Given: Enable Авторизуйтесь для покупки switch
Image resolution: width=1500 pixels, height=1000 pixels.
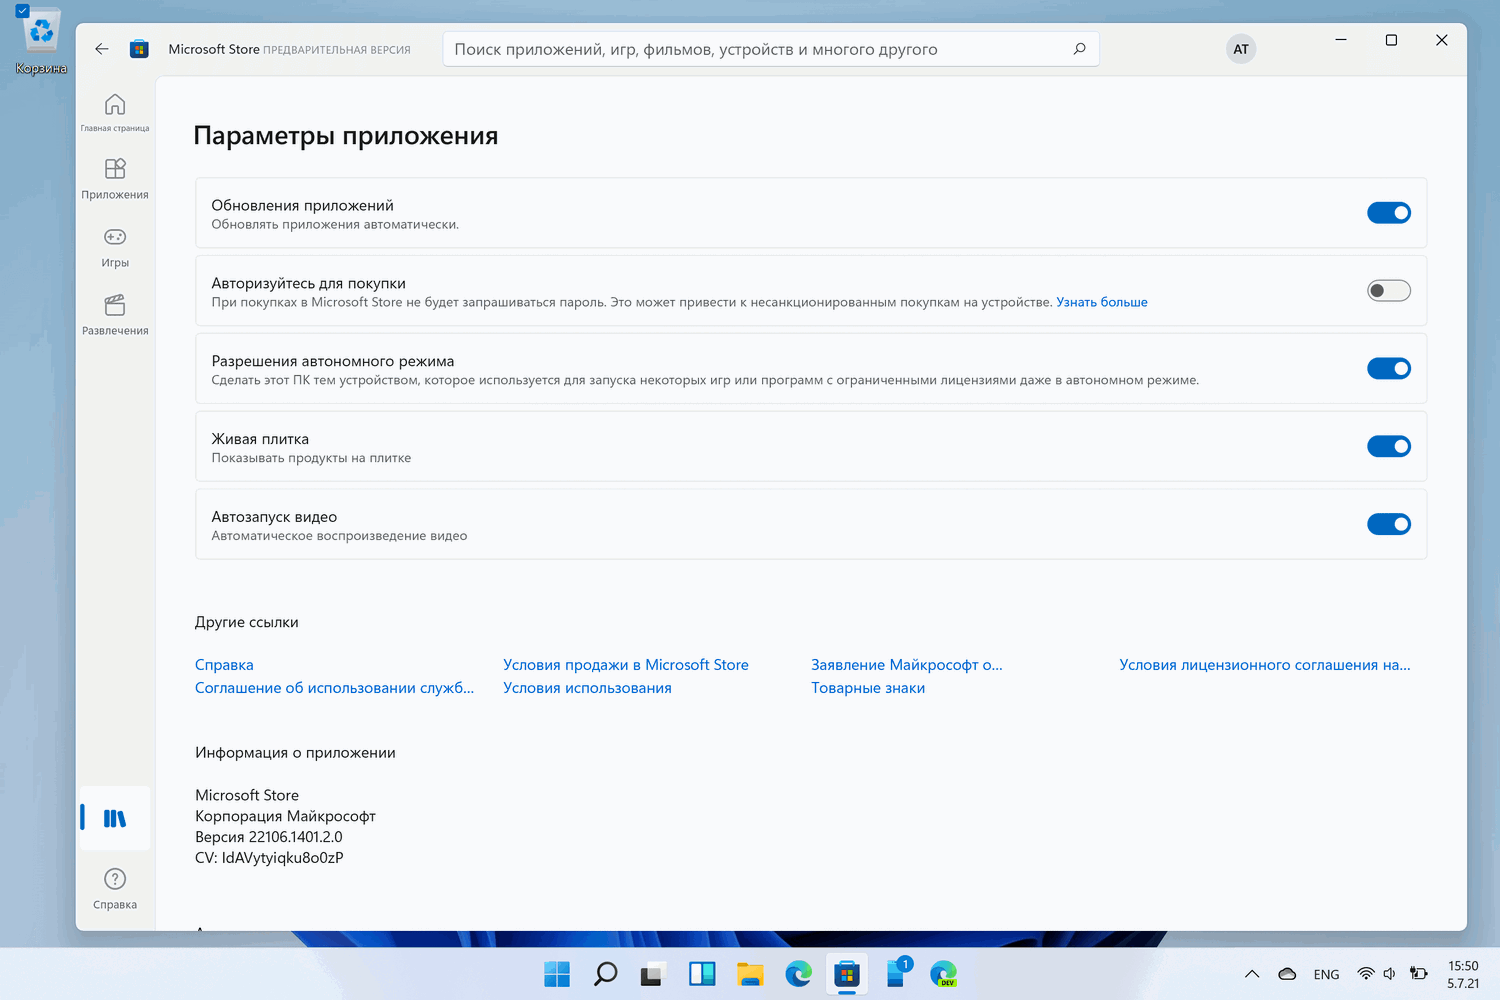Looking at the screenshot, I should pyautogui.click(x=1389, y=291).
